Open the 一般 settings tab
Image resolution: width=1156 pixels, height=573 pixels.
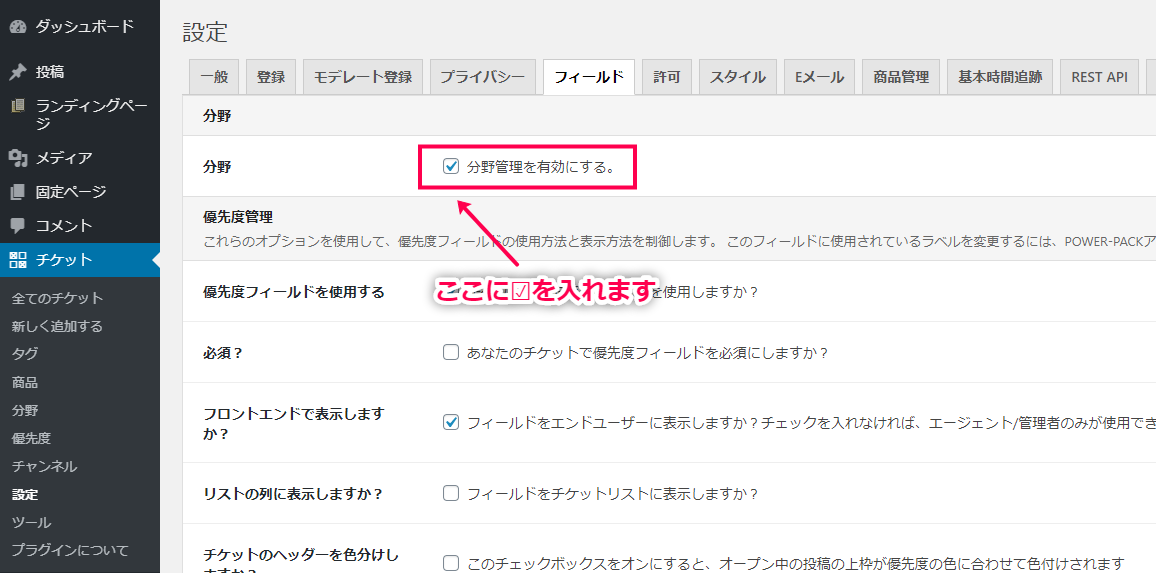215,77
